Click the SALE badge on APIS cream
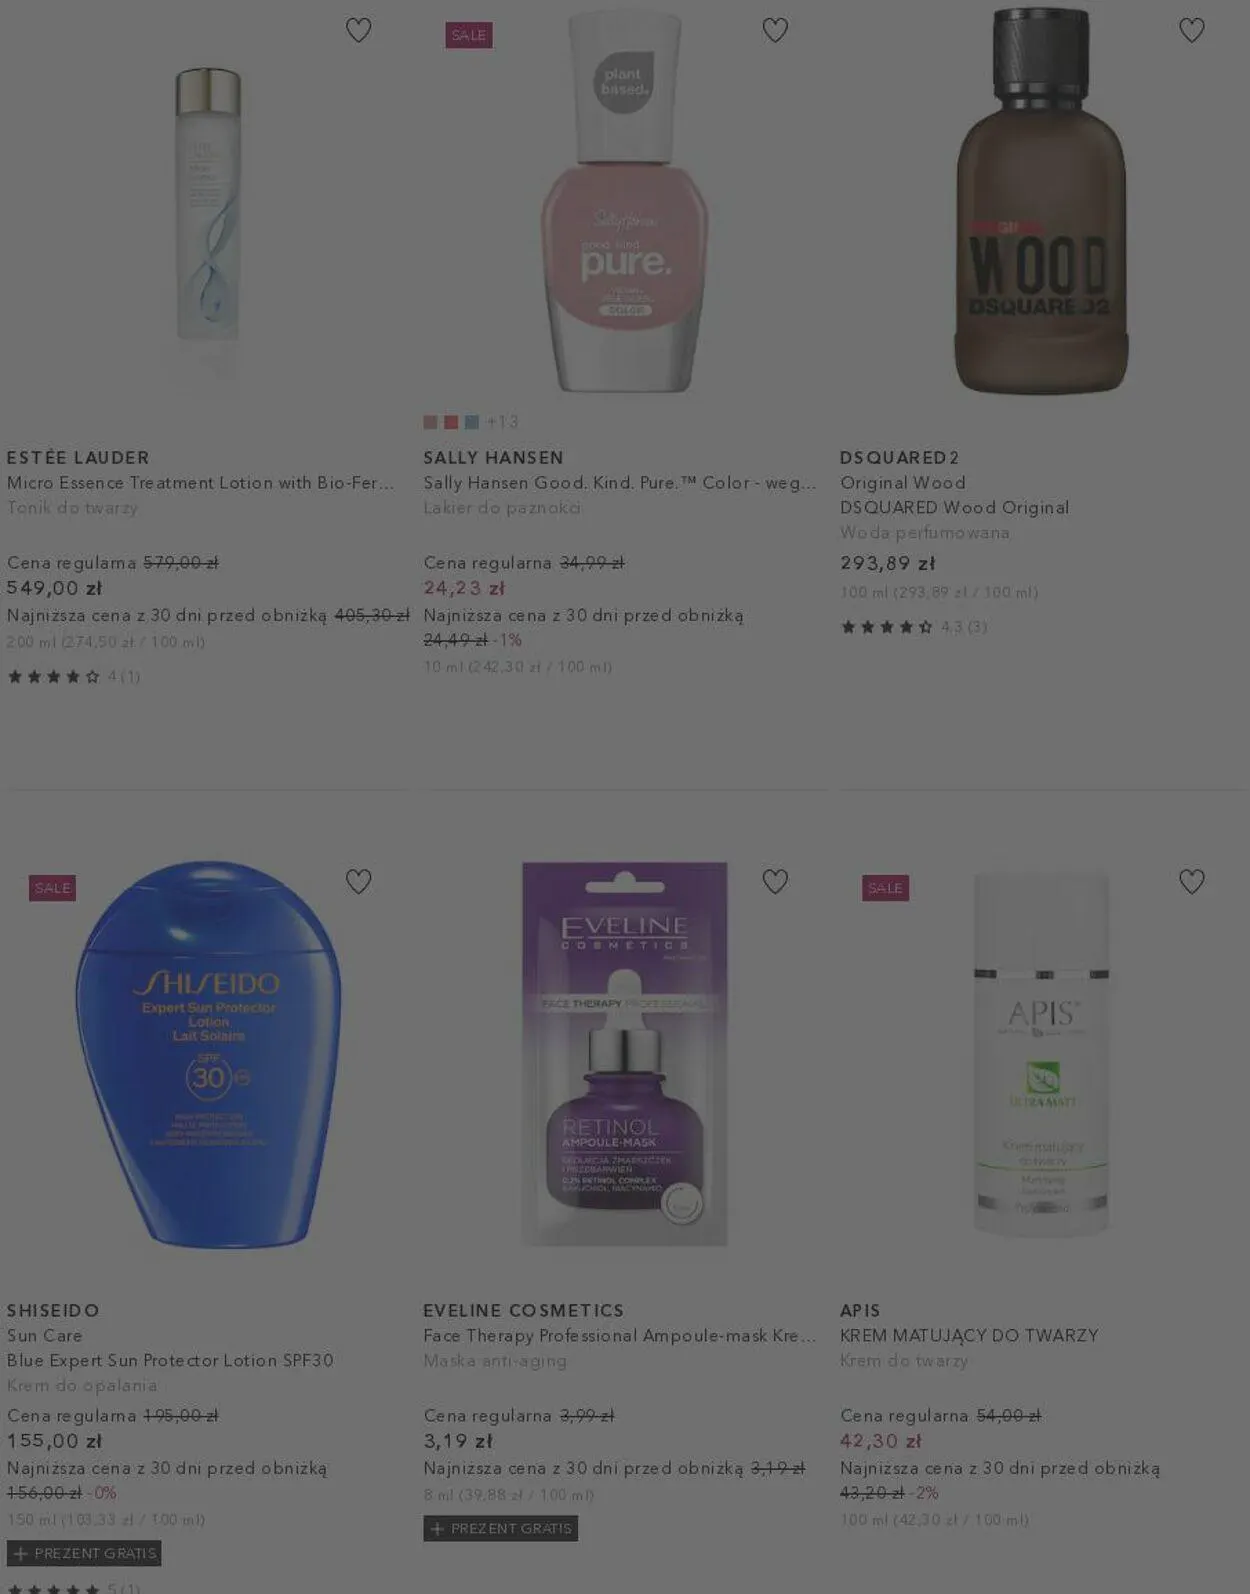1250x1594 pixels. tap(885, 888)
